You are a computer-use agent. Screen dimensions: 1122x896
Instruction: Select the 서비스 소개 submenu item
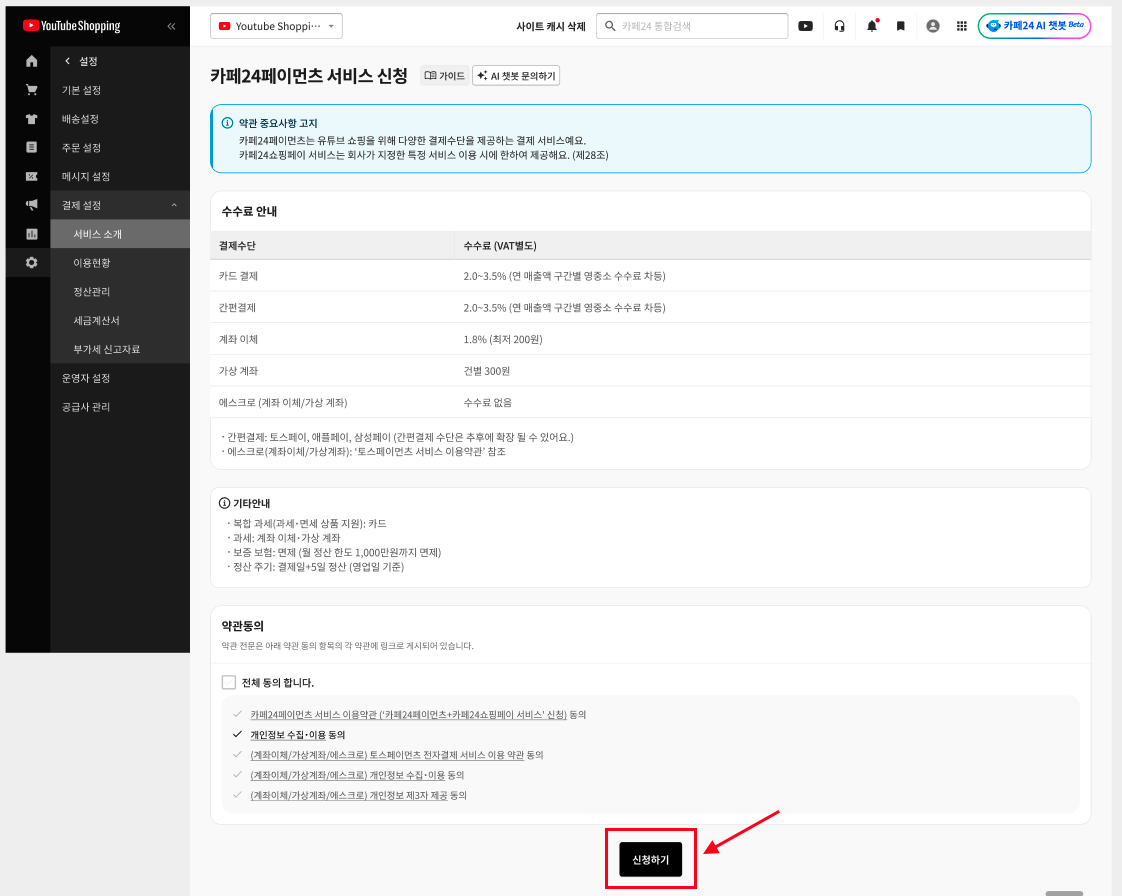coord(120,234)
